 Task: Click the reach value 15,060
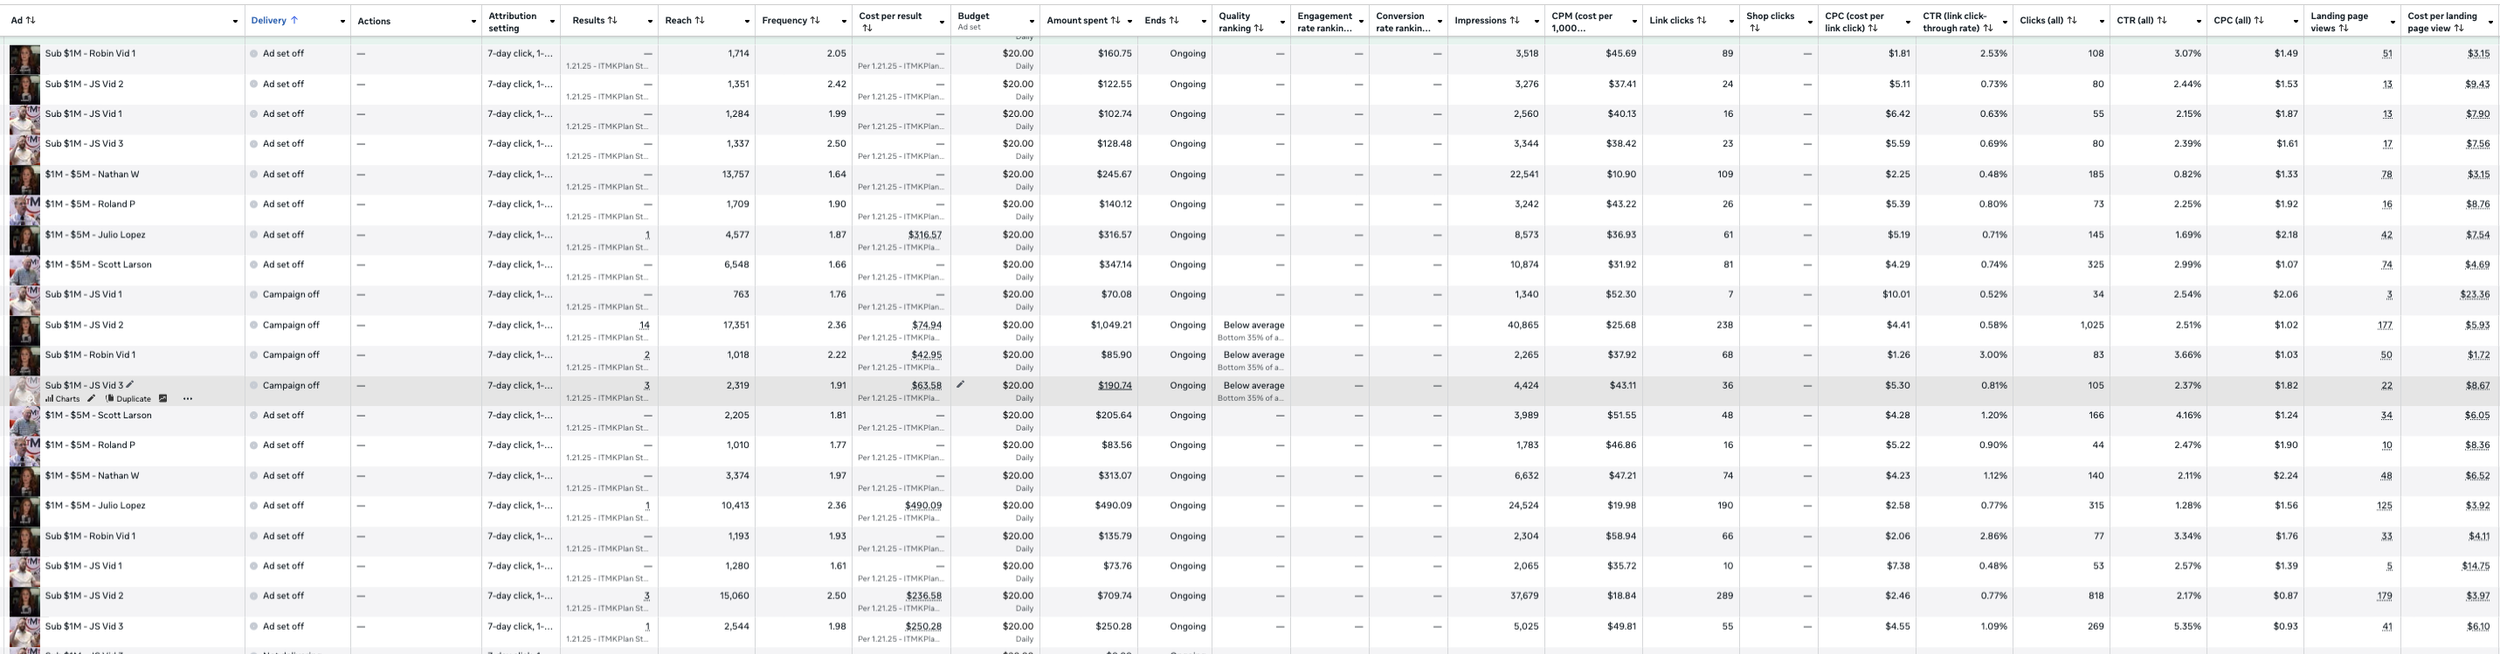click(734, 595)
